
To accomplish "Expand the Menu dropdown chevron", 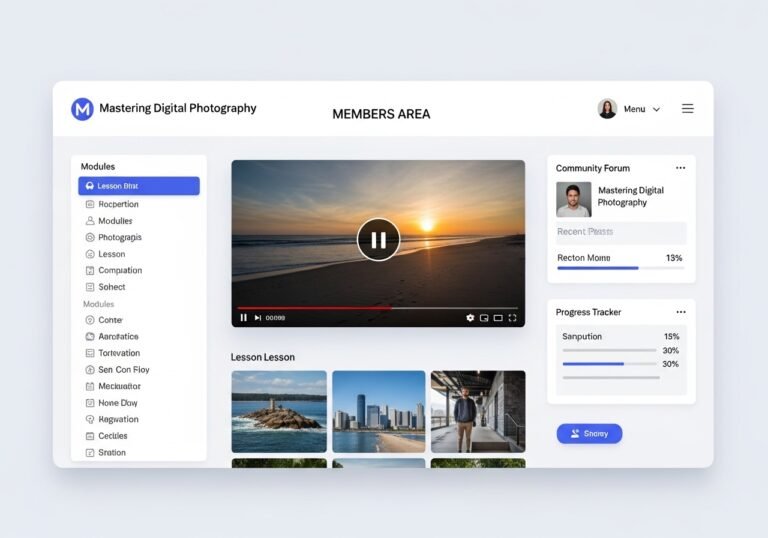I will [x=656, y=110].
